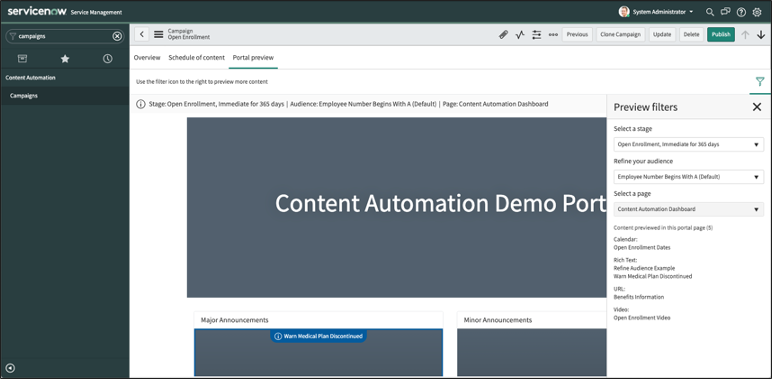This screenshot has width=772, height=379.
Task: Click the ServiceNow logo
Action: (x=37, y=11)
